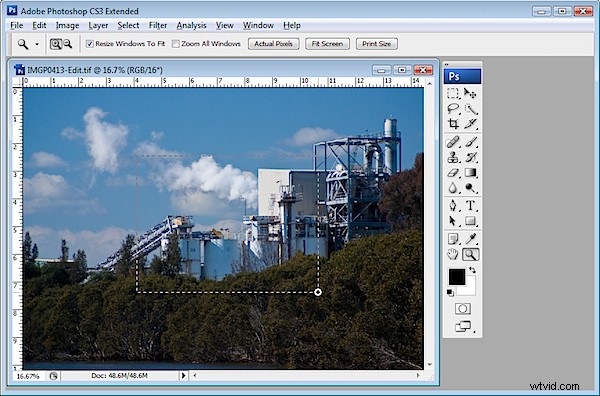Select the Hand tool
This screenshot has width=600, height=396.
453,254
